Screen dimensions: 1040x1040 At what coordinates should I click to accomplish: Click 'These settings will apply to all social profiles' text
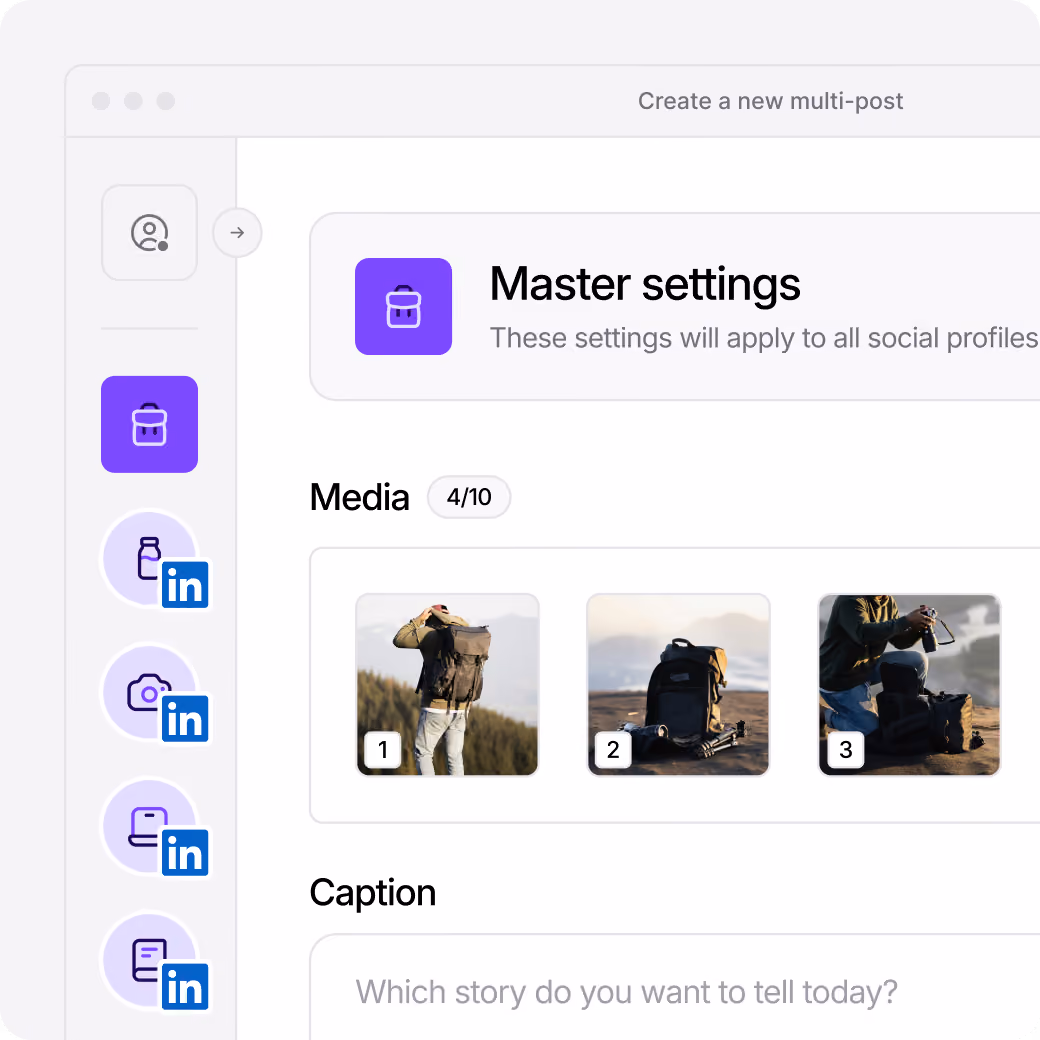(764, 338)
